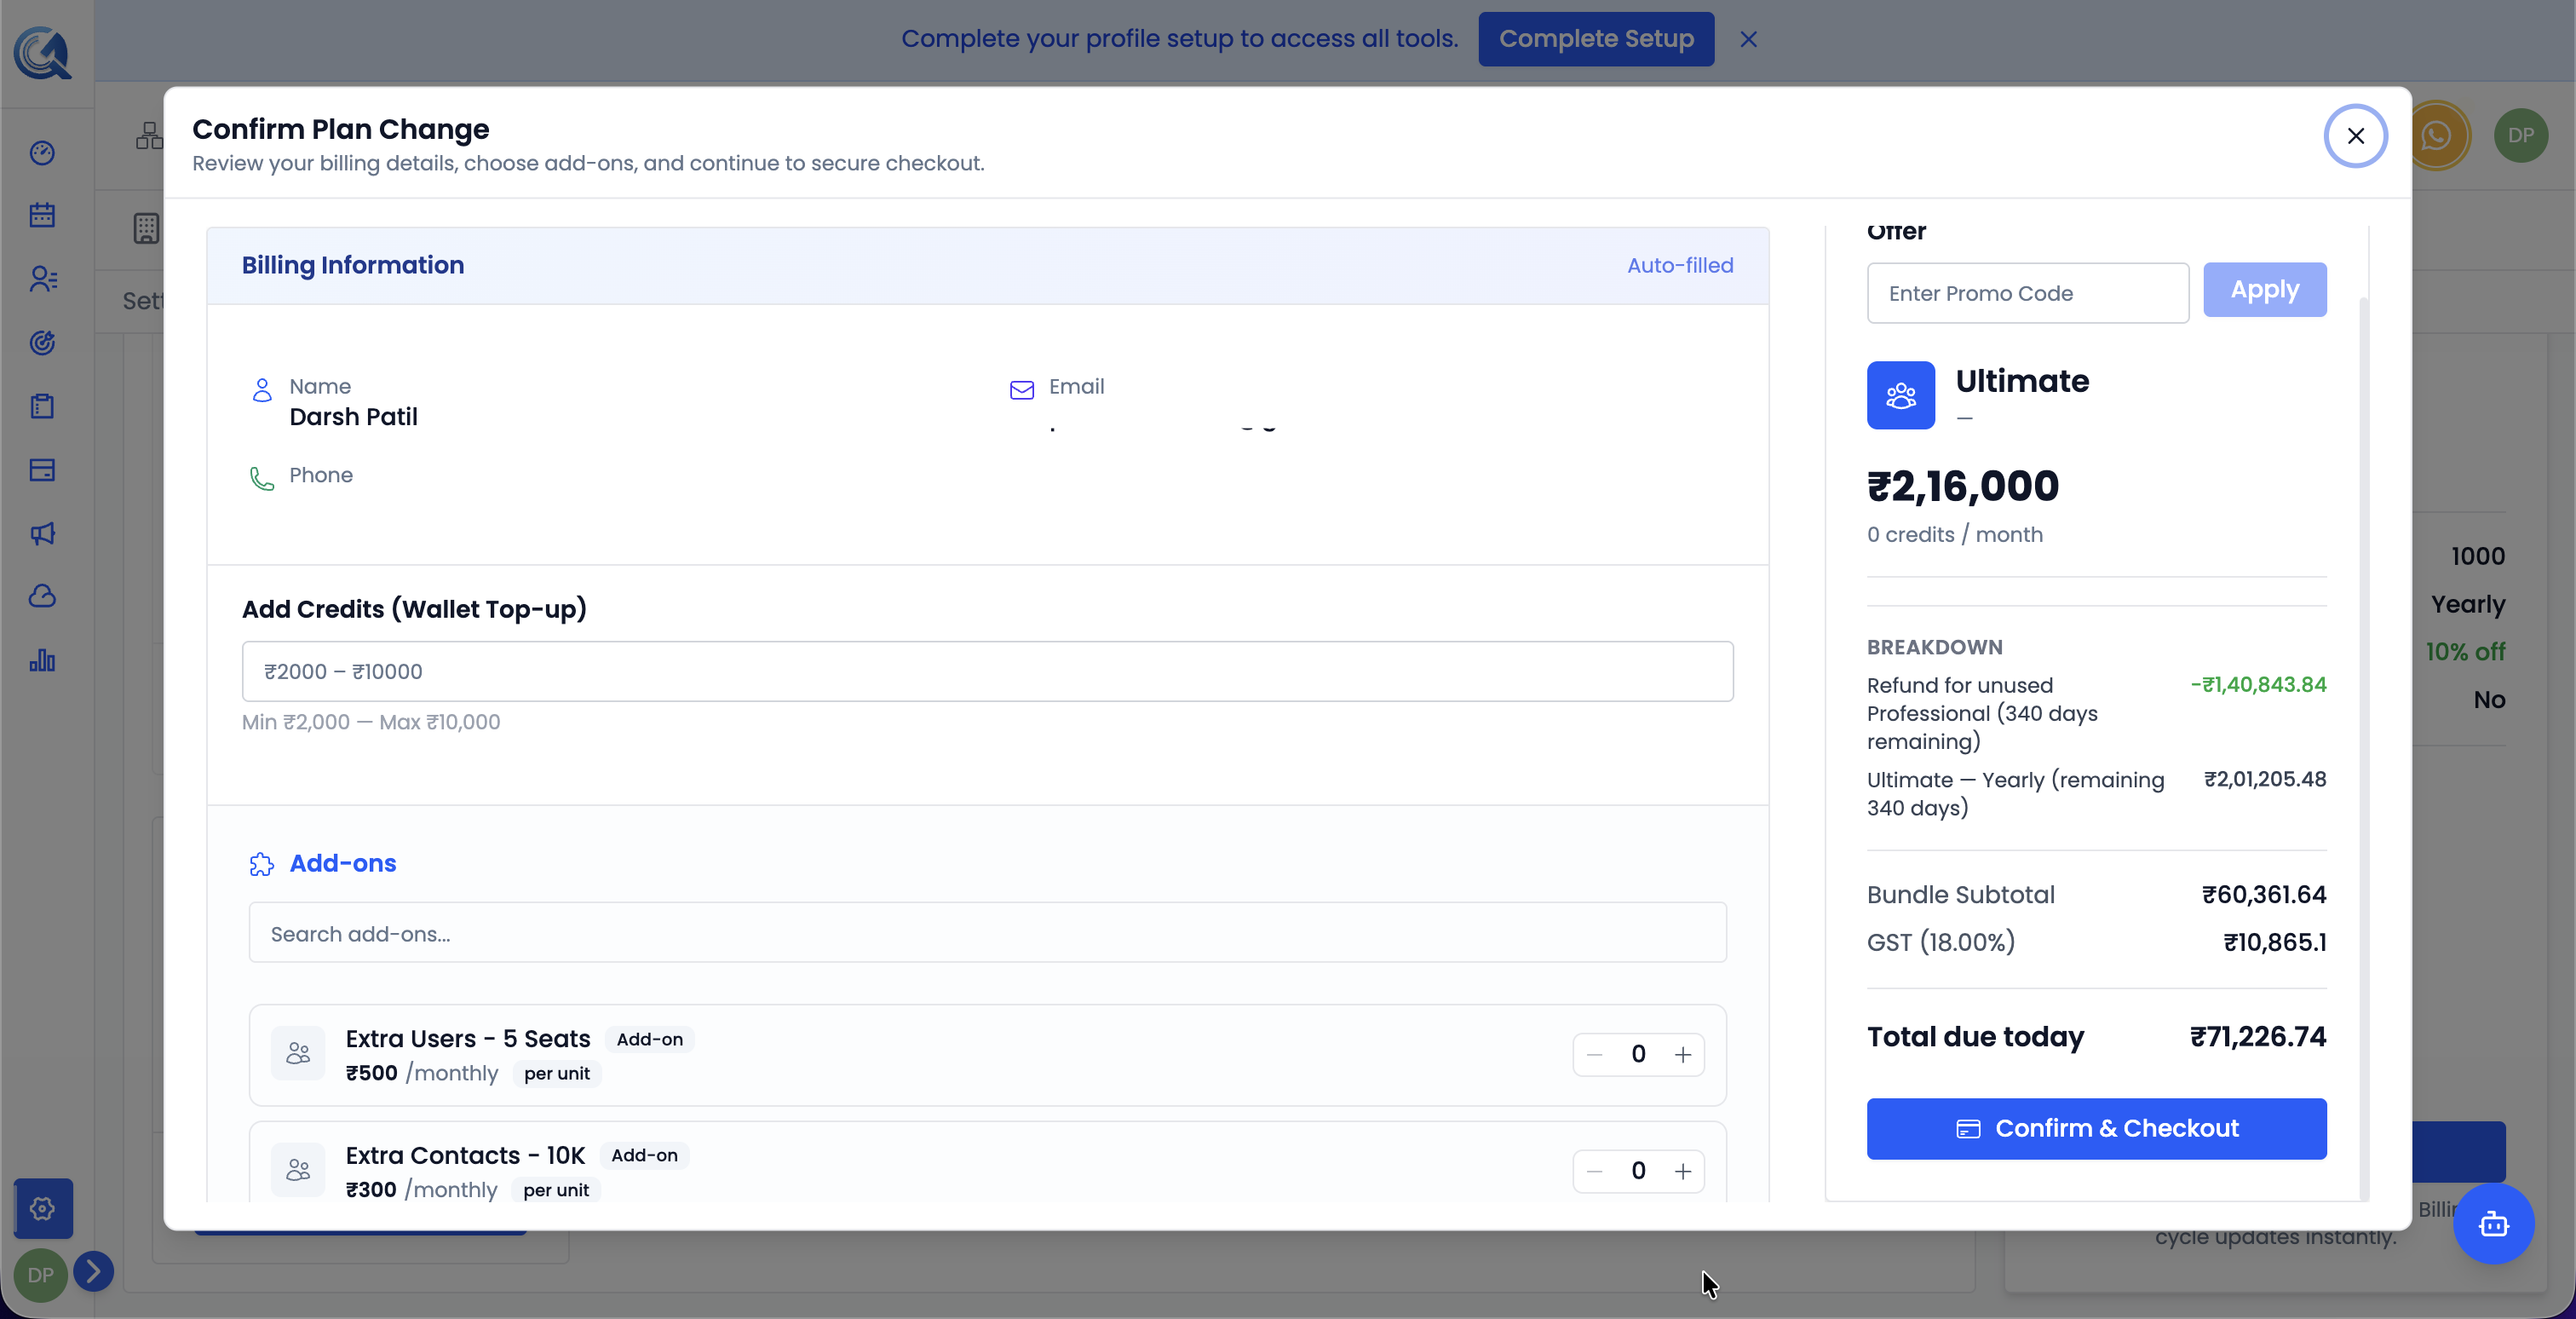The height and width of the screenshot is (1319, 2576).
Task: Focus the wallet top-up amount field
Action: point(987,671)
